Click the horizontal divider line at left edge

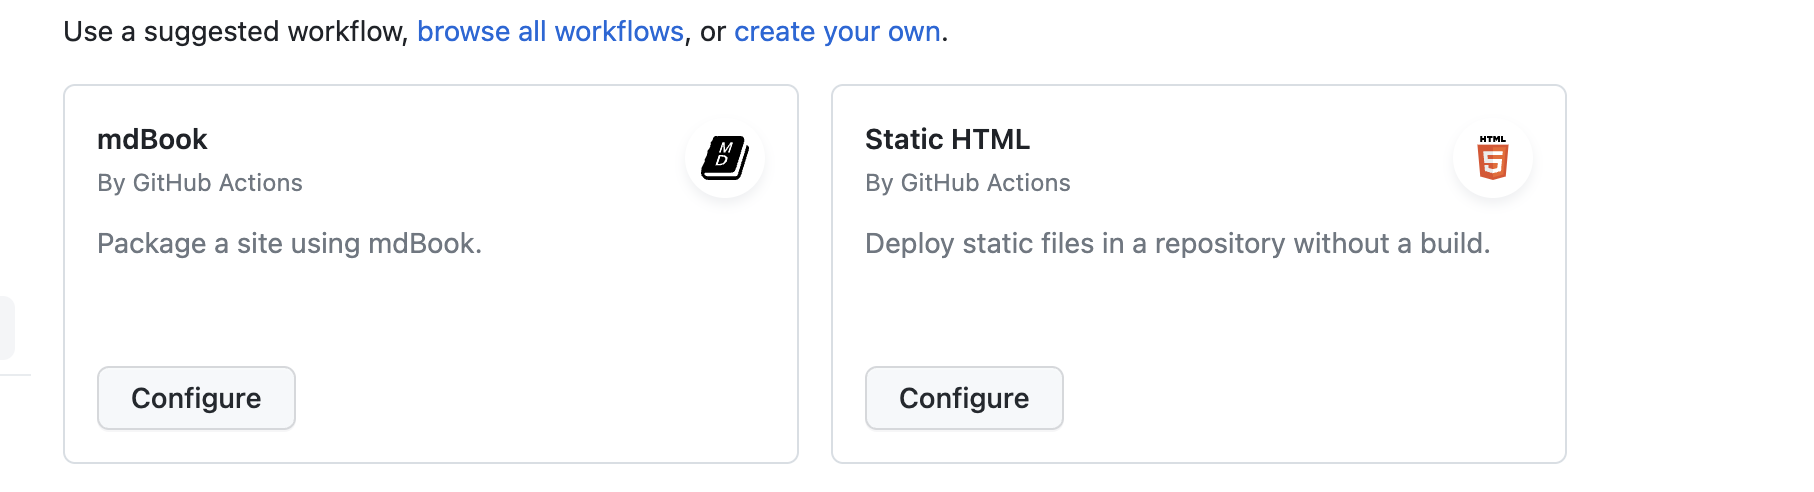(x=14, y=375)
